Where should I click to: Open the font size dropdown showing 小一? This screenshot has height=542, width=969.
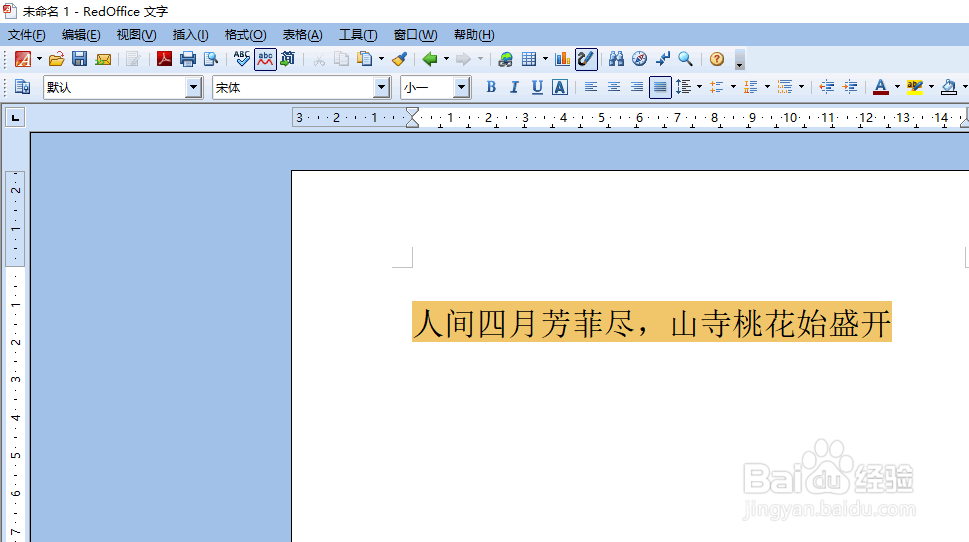(462, 88)
